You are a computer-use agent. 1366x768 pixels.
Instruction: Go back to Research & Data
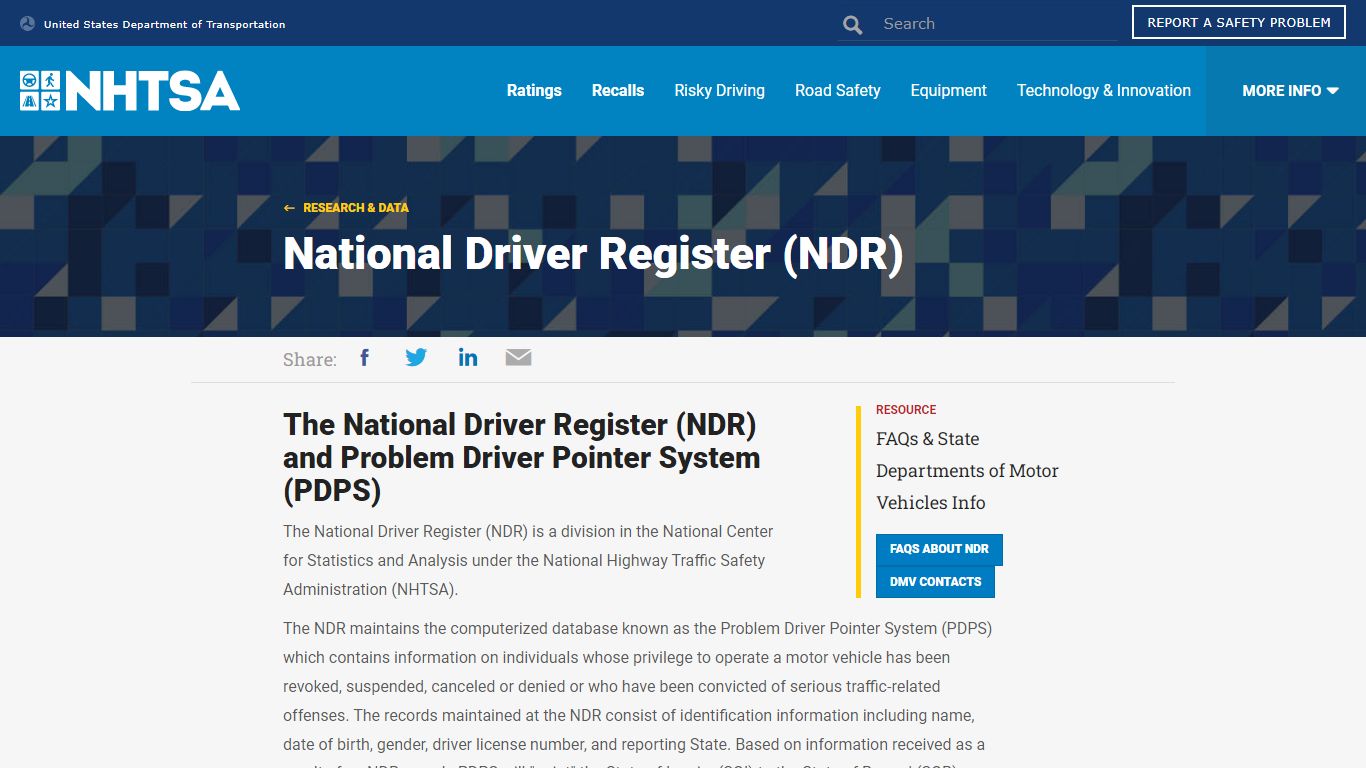[x=355, y=208]
